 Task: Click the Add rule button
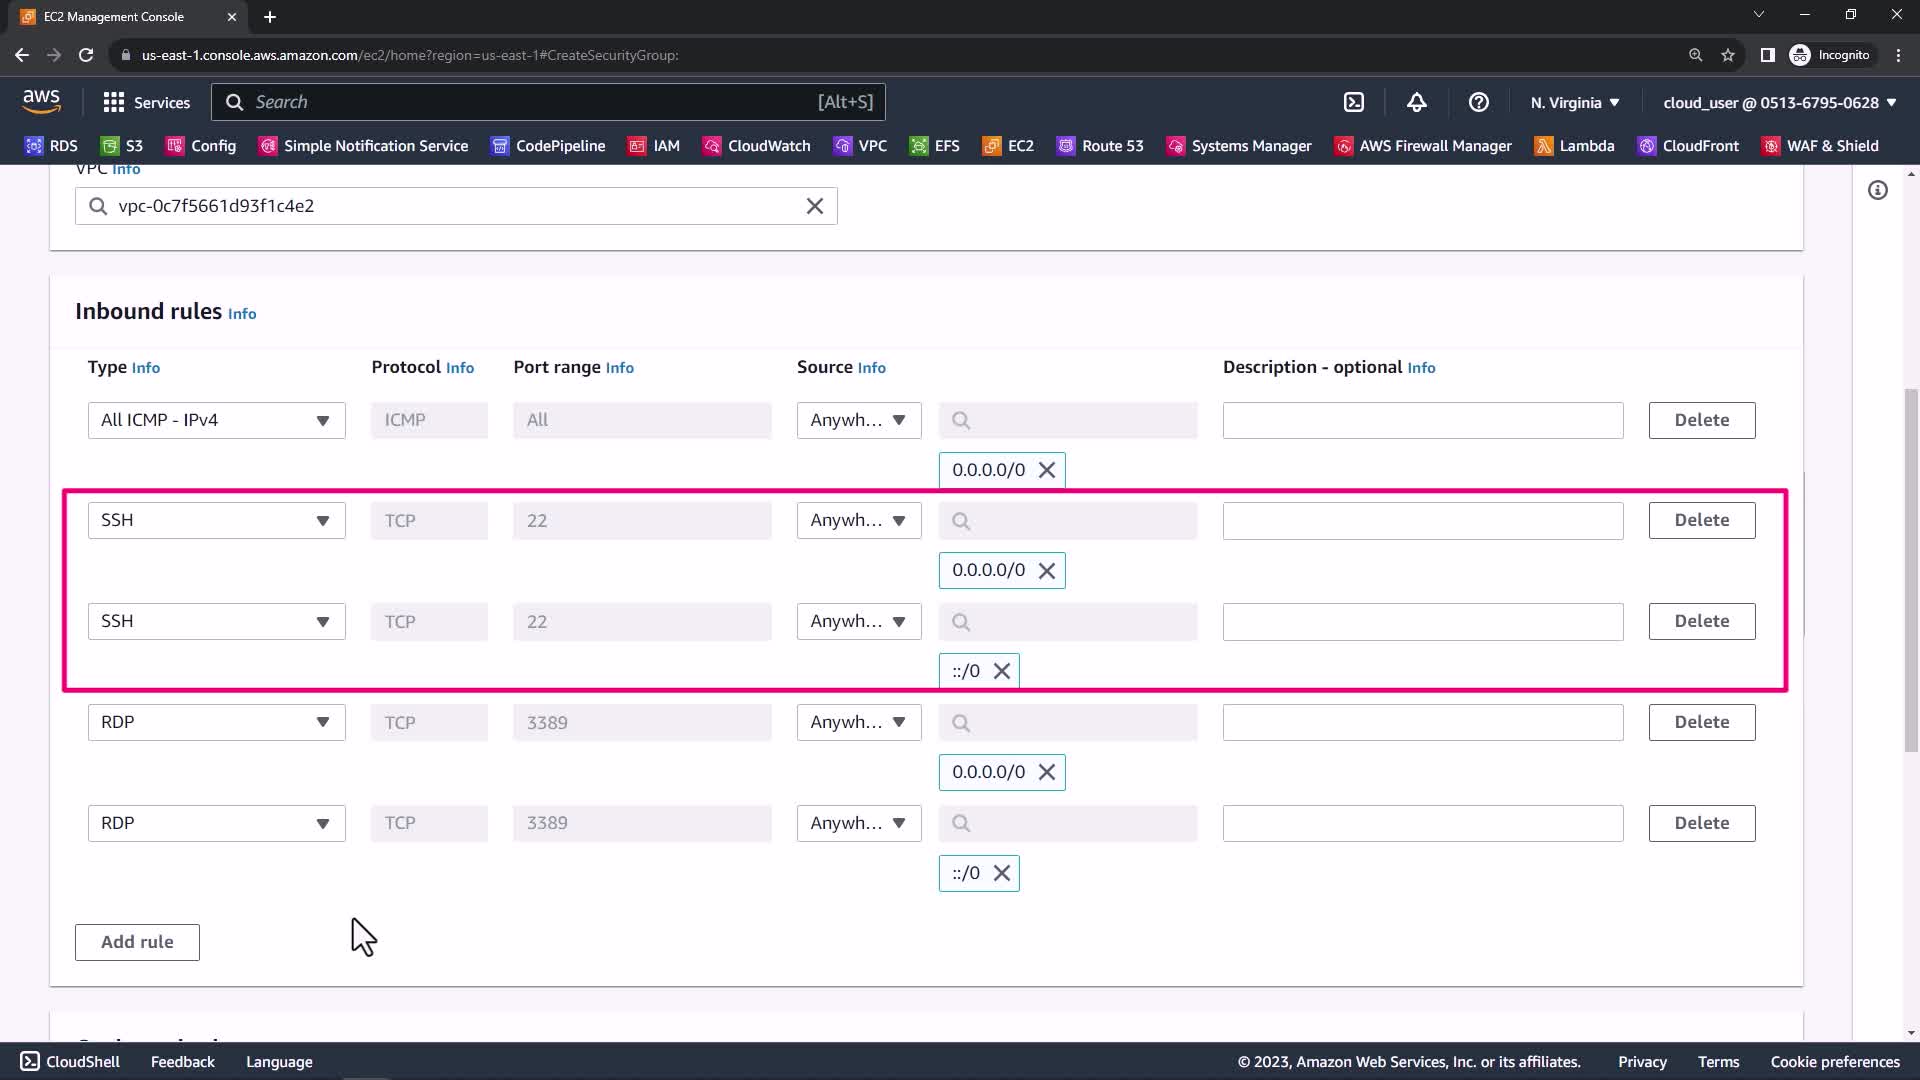click(137, 942)
